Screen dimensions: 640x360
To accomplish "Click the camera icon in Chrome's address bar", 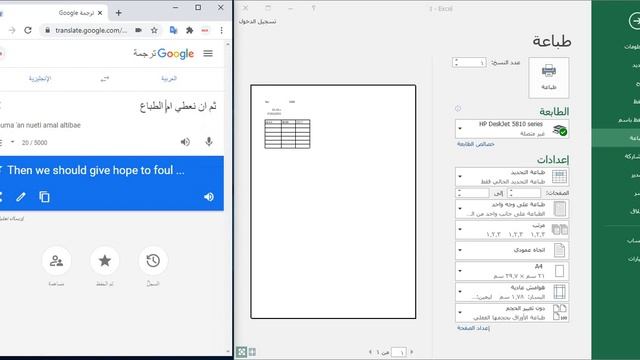I will 138,30.
